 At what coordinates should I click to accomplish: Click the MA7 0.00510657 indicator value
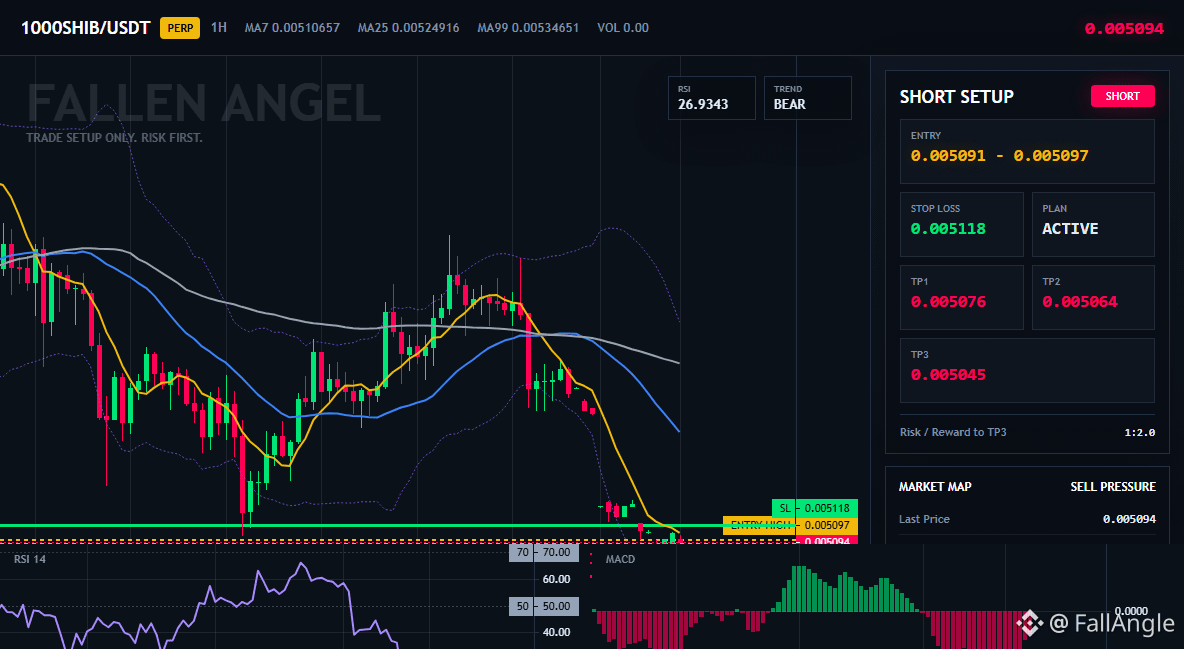click(x=292, y=28)
